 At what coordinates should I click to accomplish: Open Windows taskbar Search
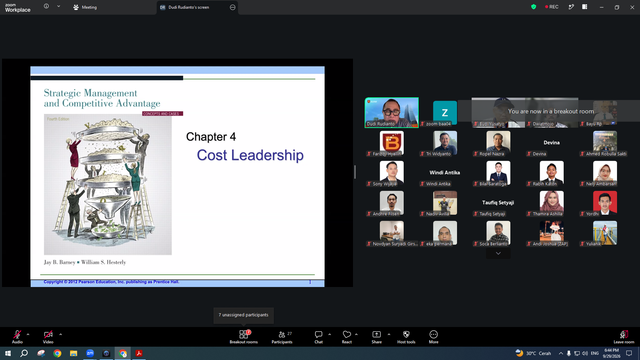(x=24, y=353)
